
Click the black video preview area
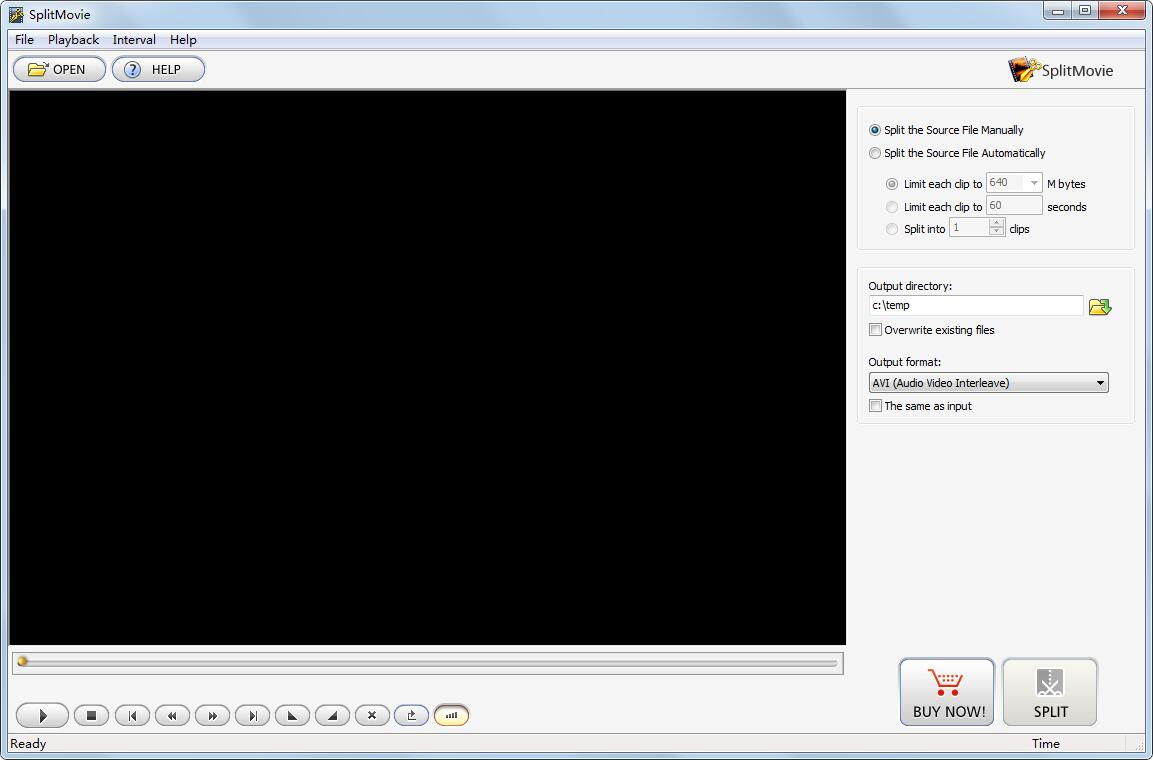pos(427,368)
